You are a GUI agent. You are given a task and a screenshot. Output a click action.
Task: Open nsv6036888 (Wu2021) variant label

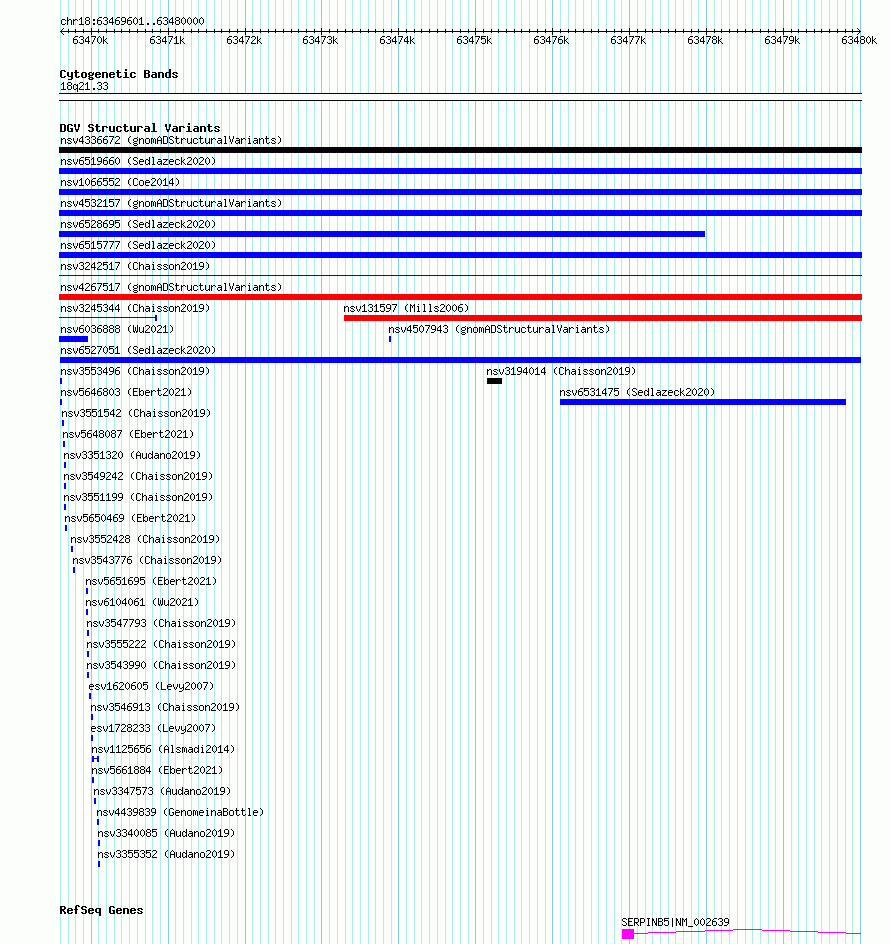click(x=117, y=329)
